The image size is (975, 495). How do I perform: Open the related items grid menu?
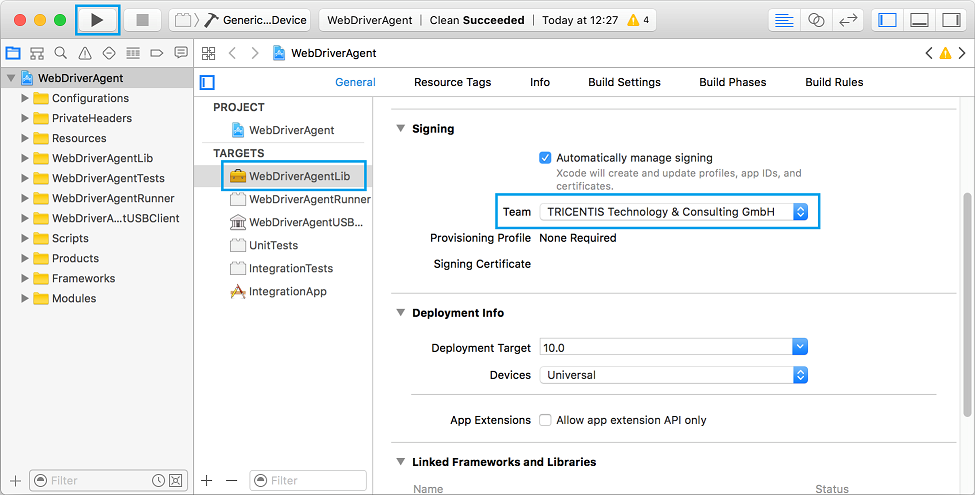pos(208,53)
